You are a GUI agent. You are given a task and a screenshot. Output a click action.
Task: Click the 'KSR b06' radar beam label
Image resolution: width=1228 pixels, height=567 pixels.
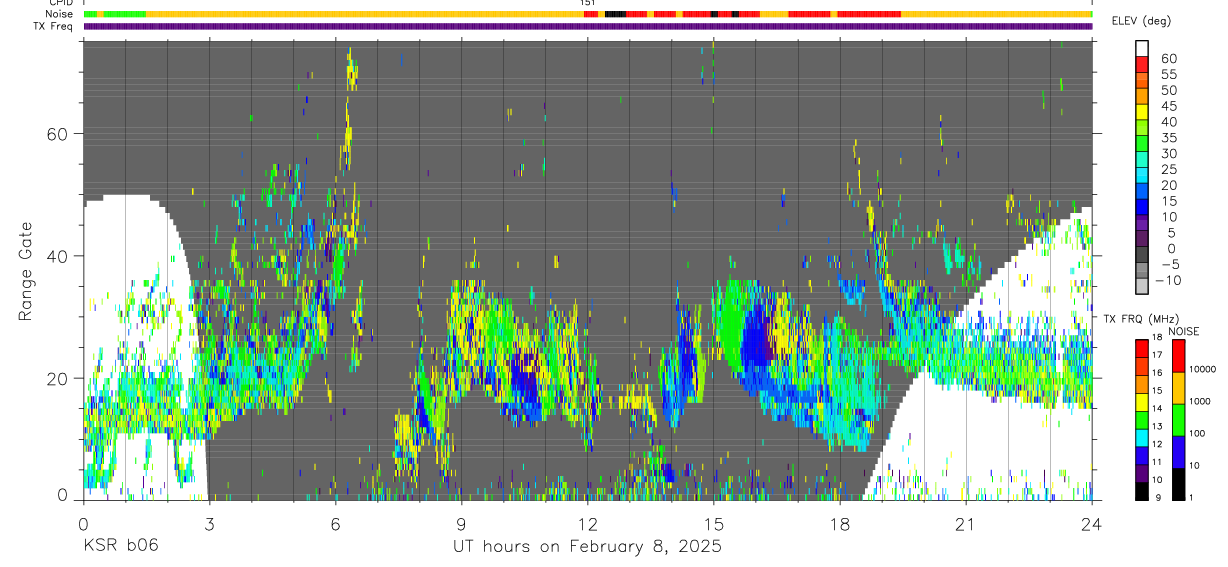pos(119,546)
